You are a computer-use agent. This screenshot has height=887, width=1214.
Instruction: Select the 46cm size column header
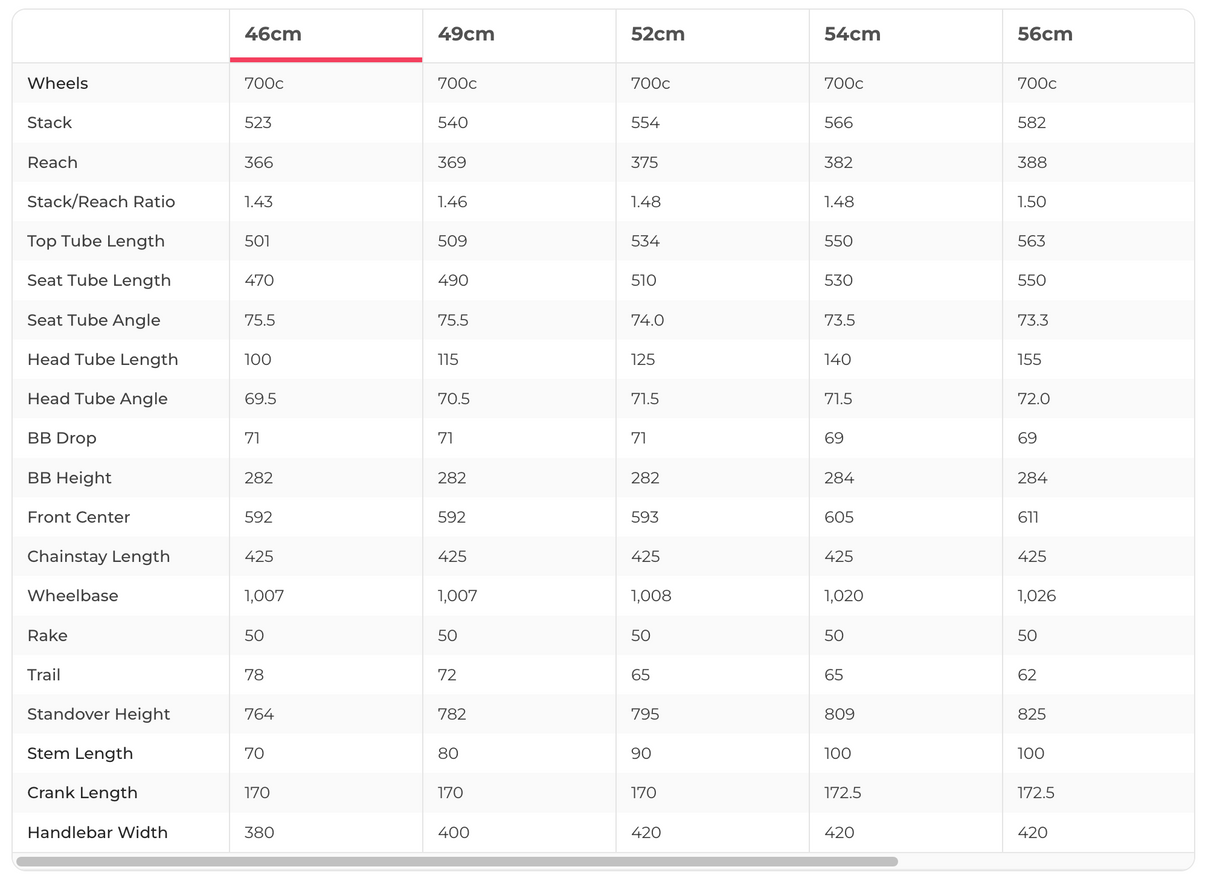pyautogui.click(x=273, y=34)
